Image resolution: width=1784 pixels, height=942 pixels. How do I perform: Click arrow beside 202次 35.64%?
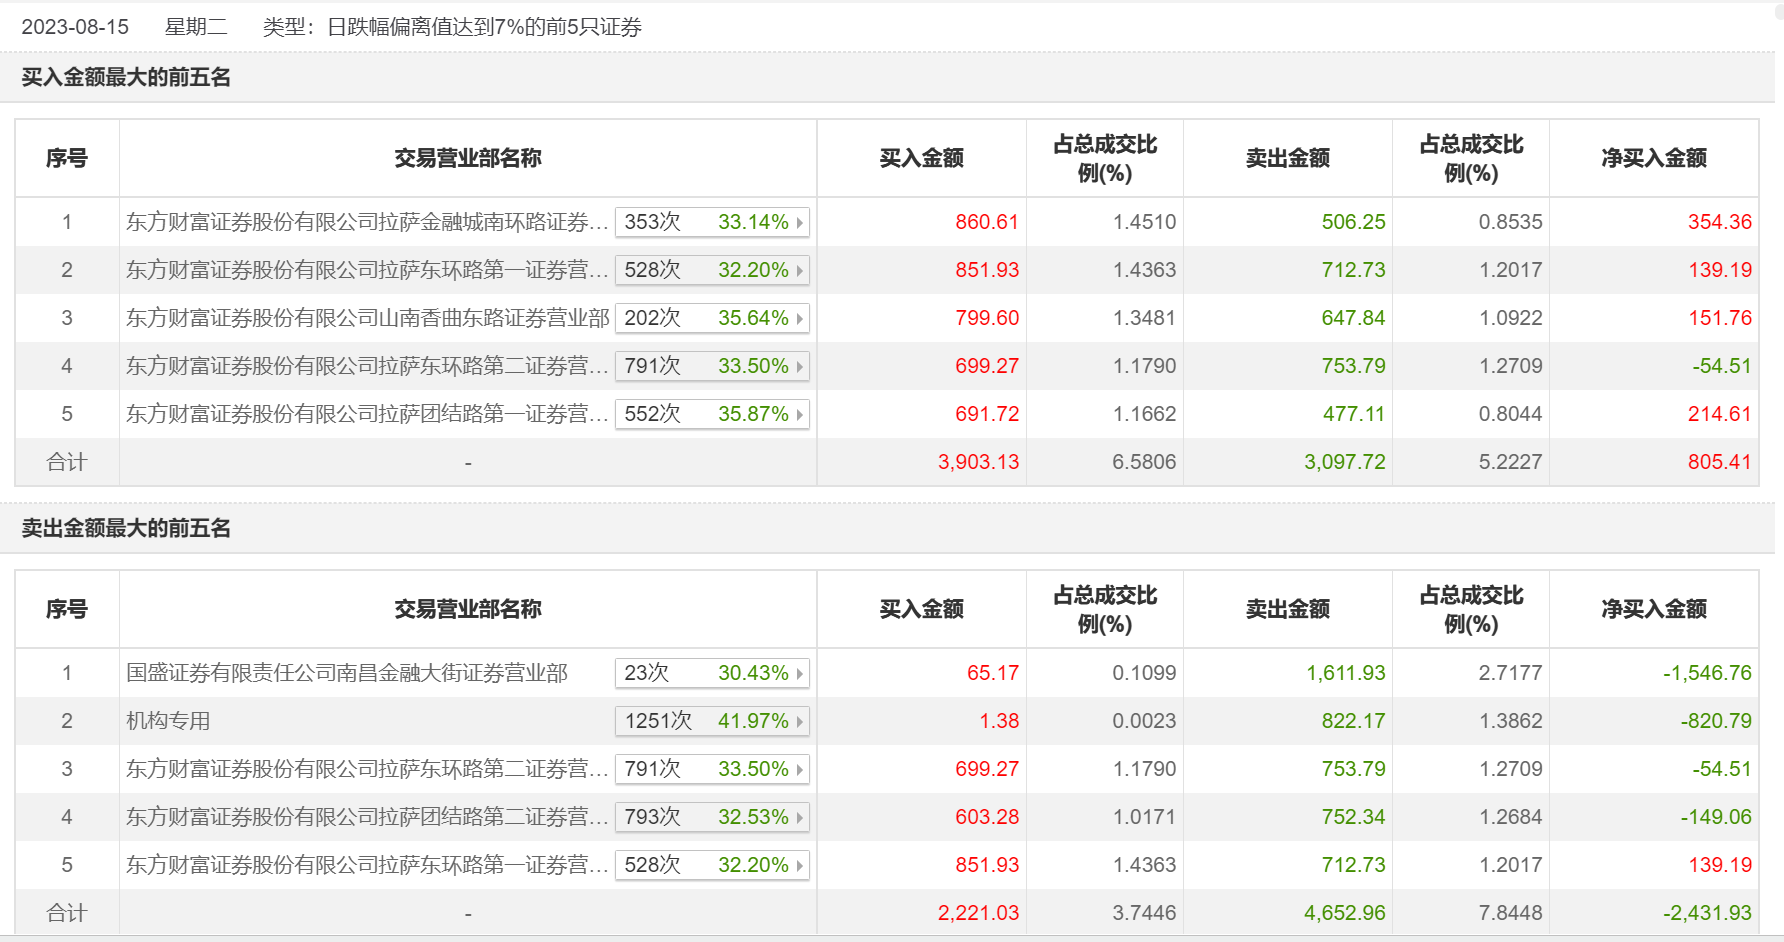[x=800, y=318]
